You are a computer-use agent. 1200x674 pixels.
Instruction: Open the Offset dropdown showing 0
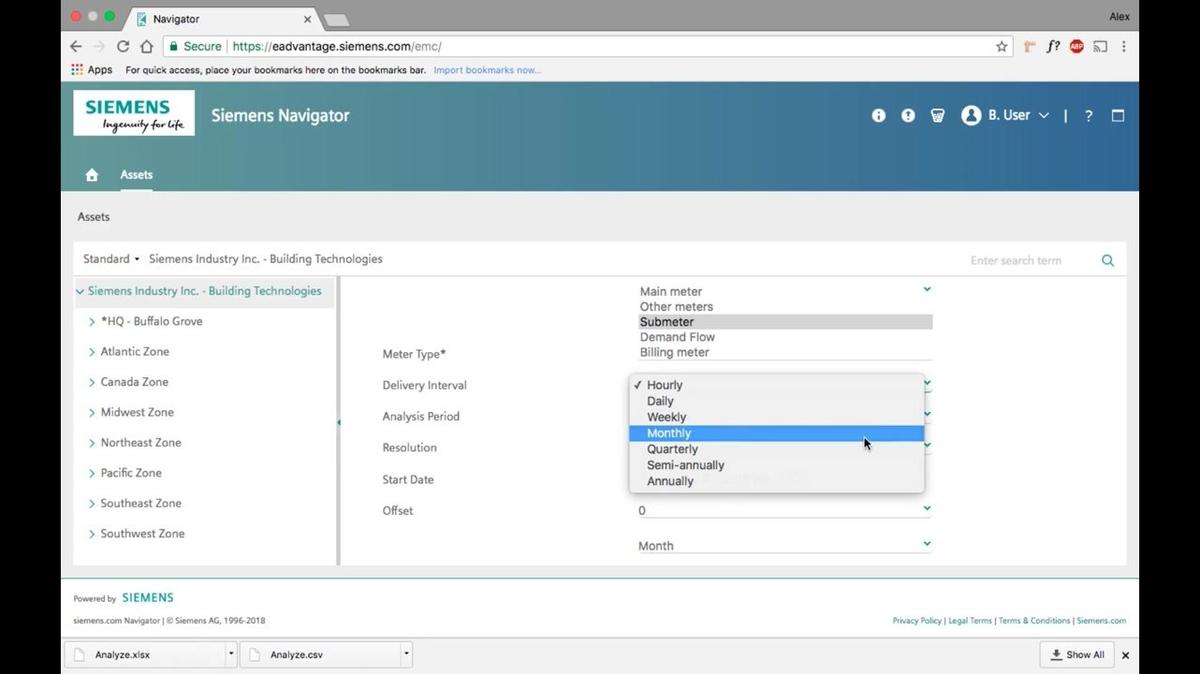(785, 510)
